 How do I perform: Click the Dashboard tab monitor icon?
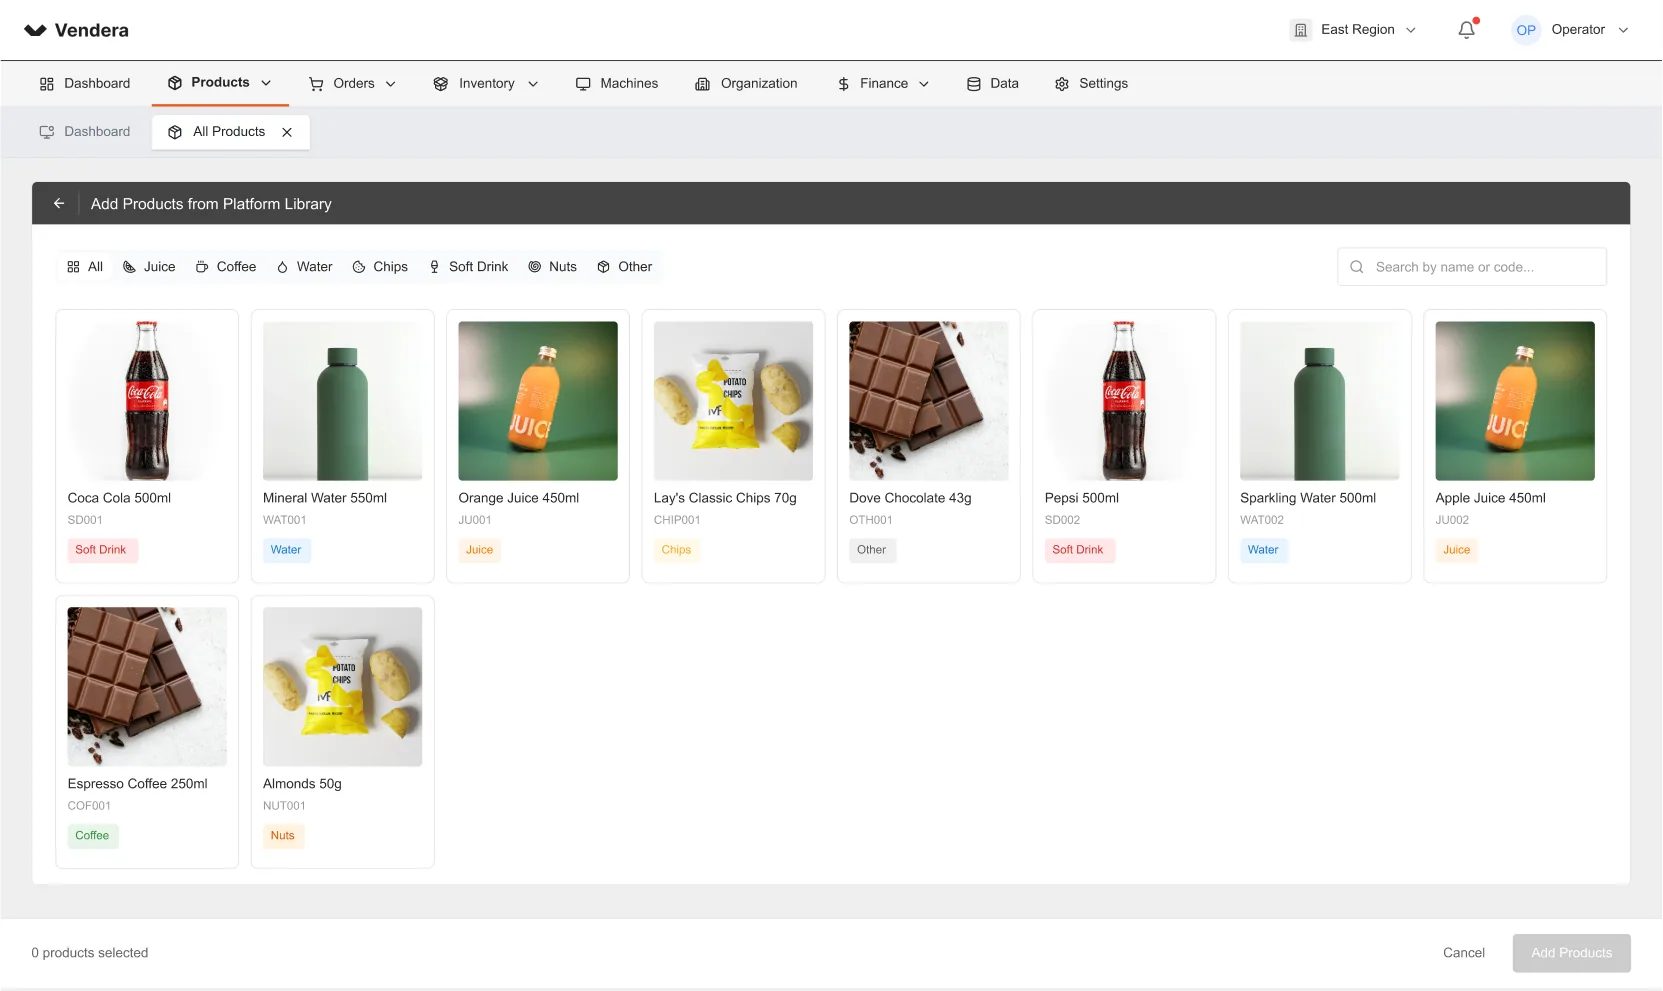[47, 132]
